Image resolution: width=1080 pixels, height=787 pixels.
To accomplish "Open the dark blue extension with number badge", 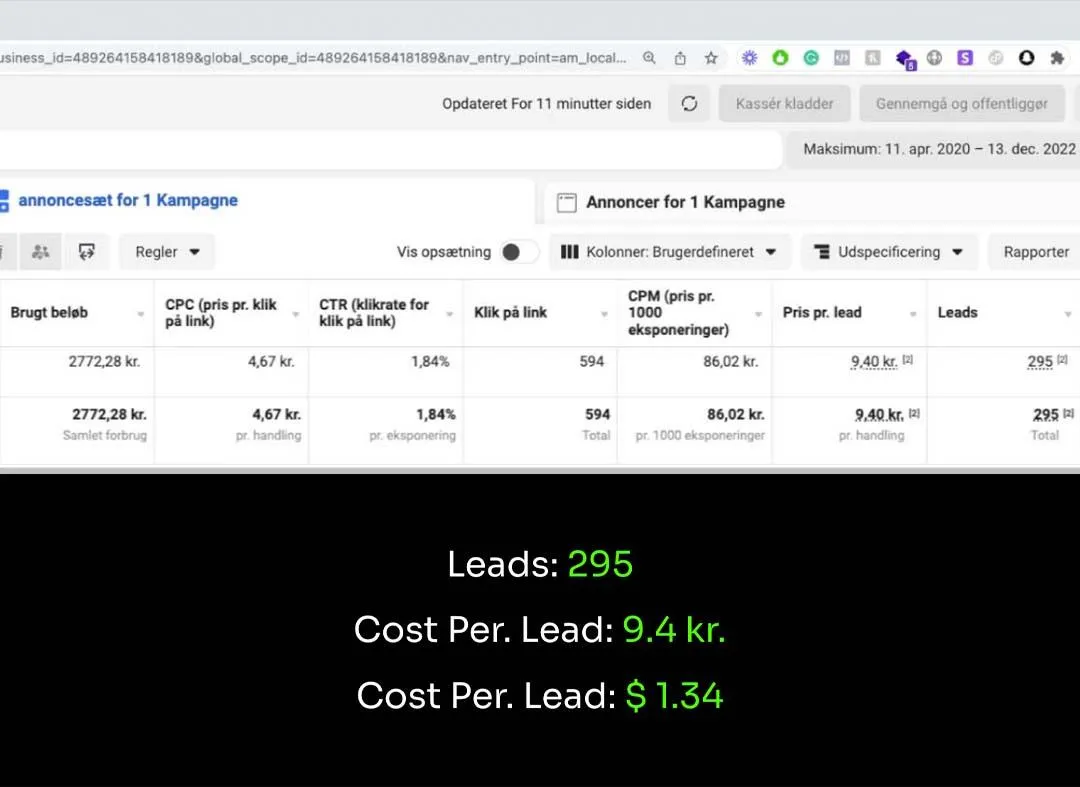I will tap(904, 59).
